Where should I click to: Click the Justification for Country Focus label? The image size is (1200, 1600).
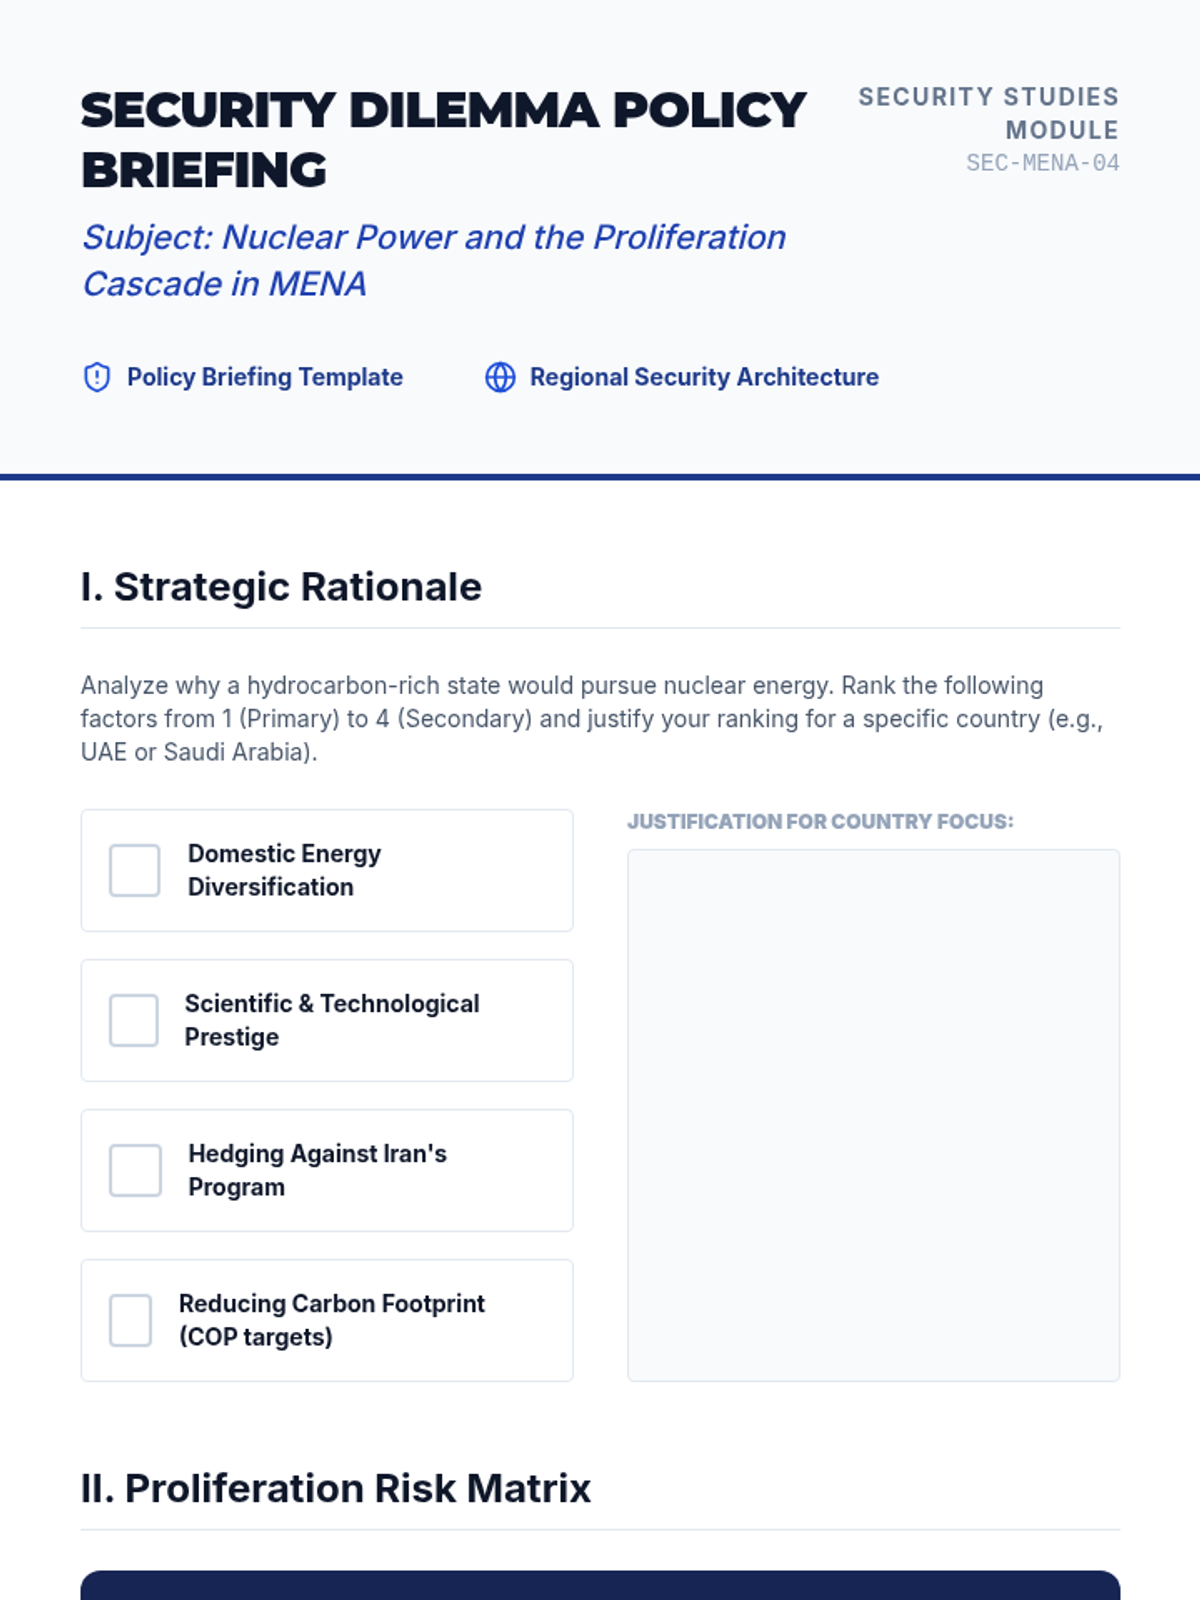coord(820,821)
